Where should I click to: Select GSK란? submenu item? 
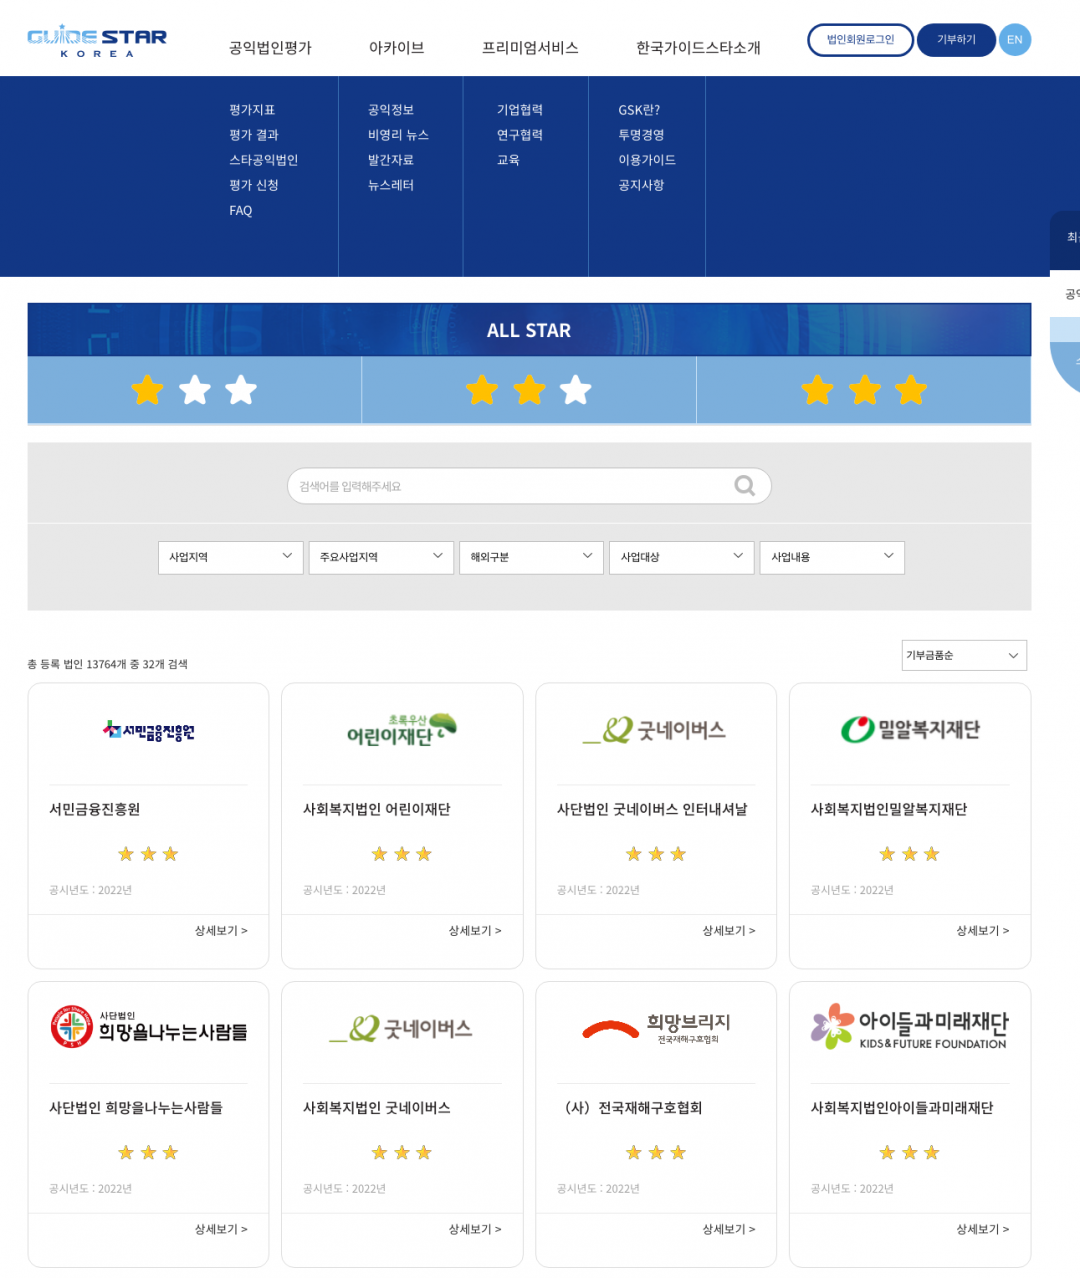[639, 110]
